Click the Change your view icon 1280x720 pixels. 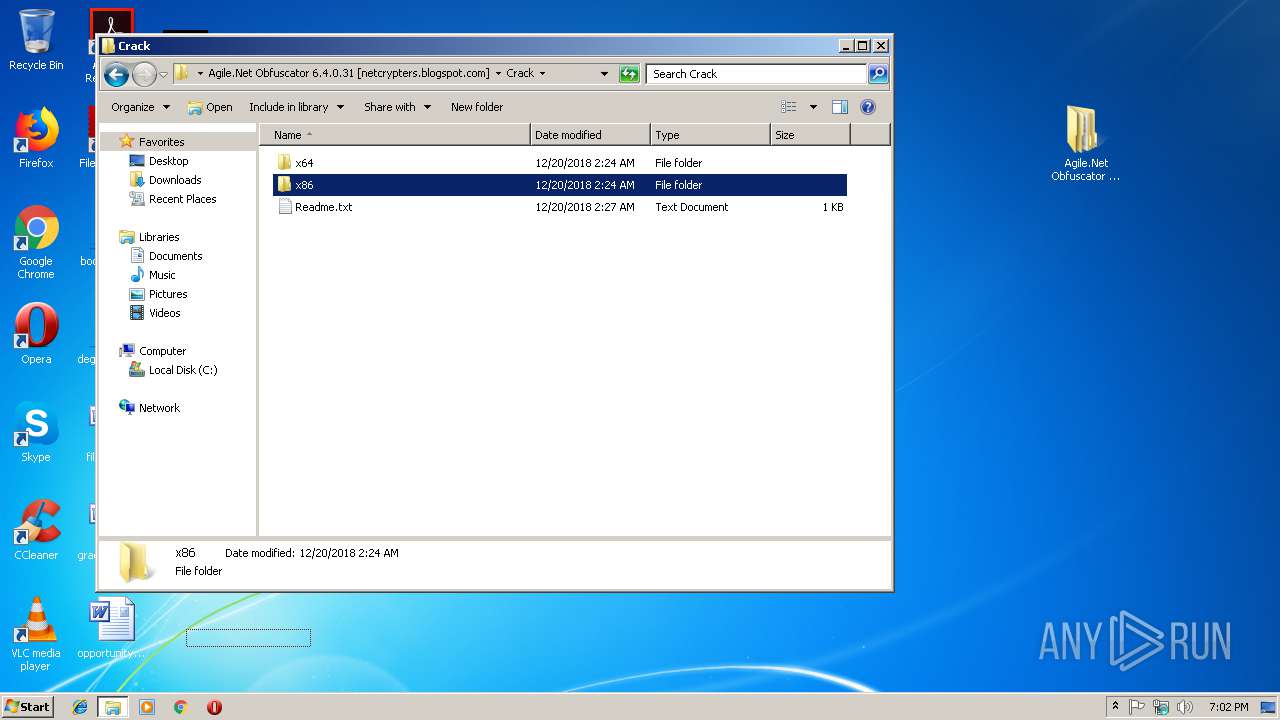tap(789, 107)
